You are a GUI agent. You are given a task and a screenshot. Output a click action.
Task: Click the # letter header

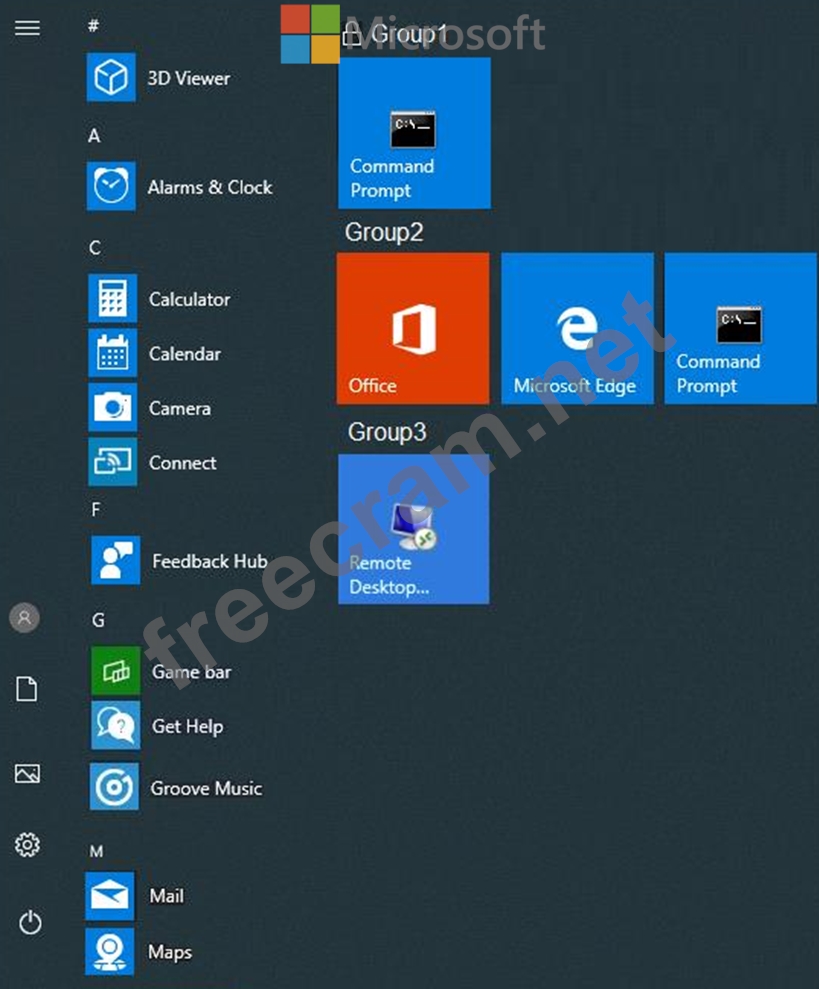(93, 26)
